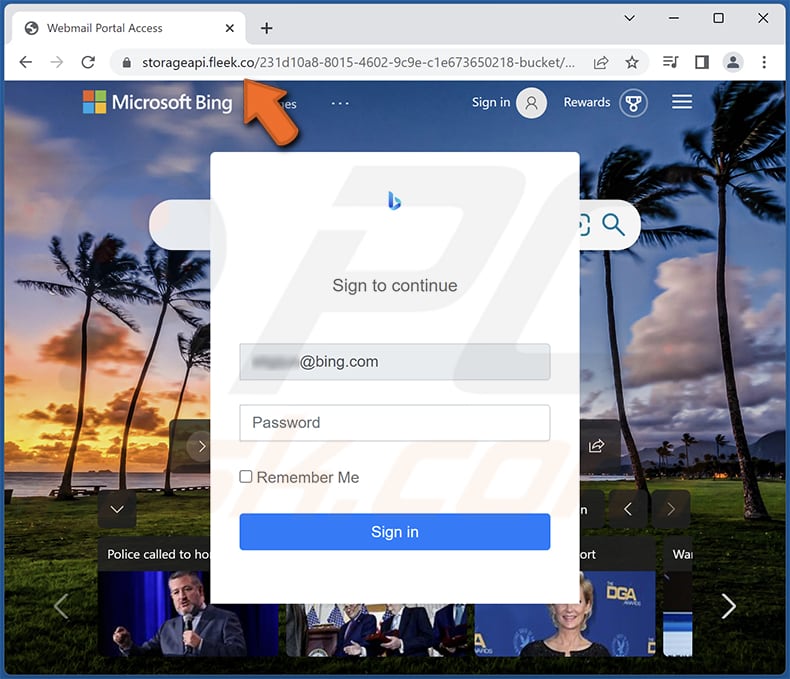Click the @bing.com email field
Screen dimensions: 790x679
pos(394,362)
